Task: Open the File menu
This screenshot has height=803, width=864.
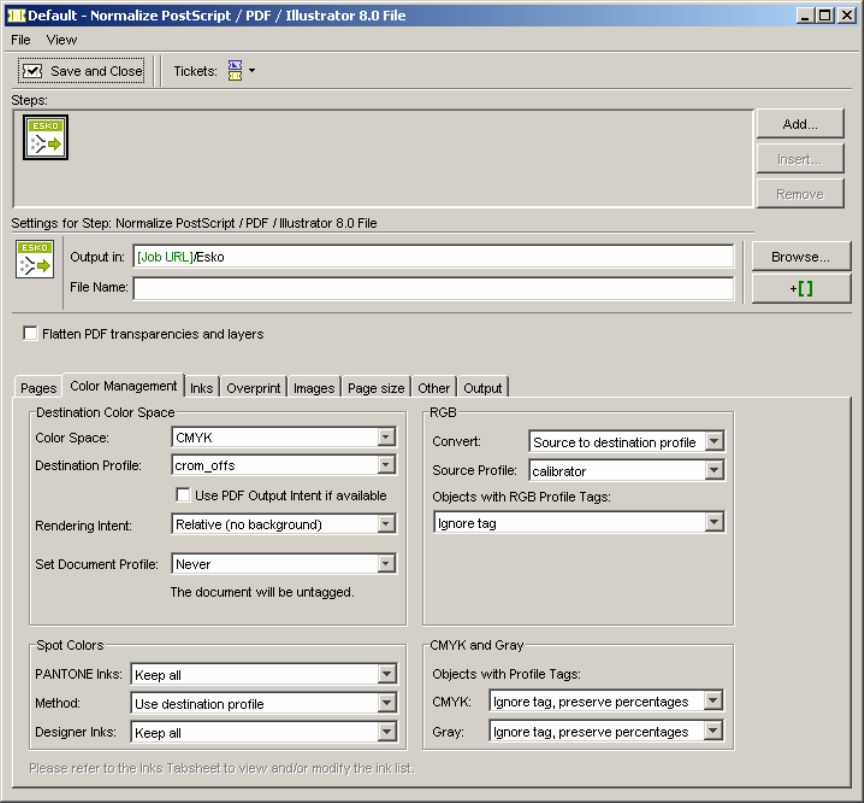Action: pyautogui.click(x=20, y=40)
